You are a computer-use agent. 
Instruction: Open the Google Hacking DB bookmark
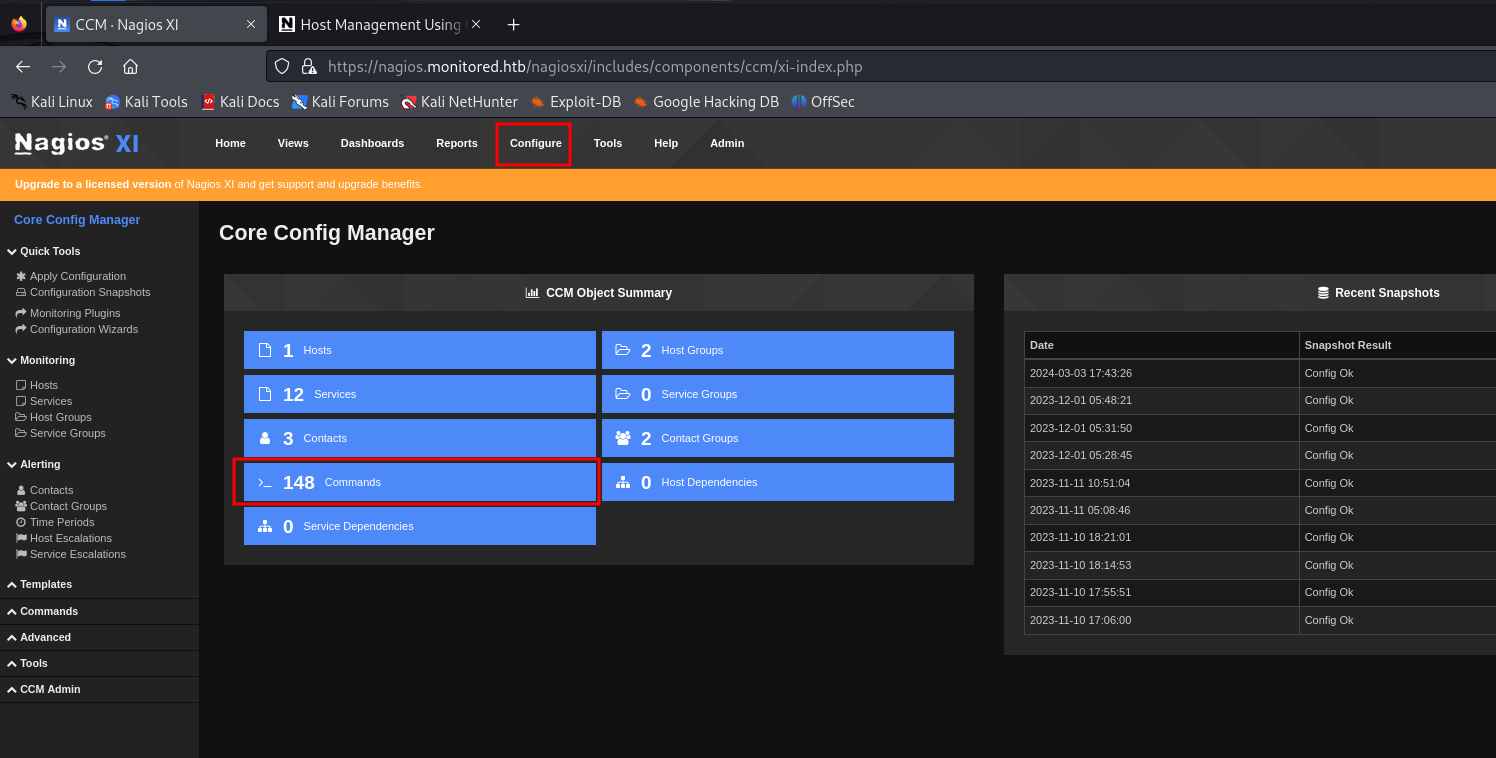point(705,101)
